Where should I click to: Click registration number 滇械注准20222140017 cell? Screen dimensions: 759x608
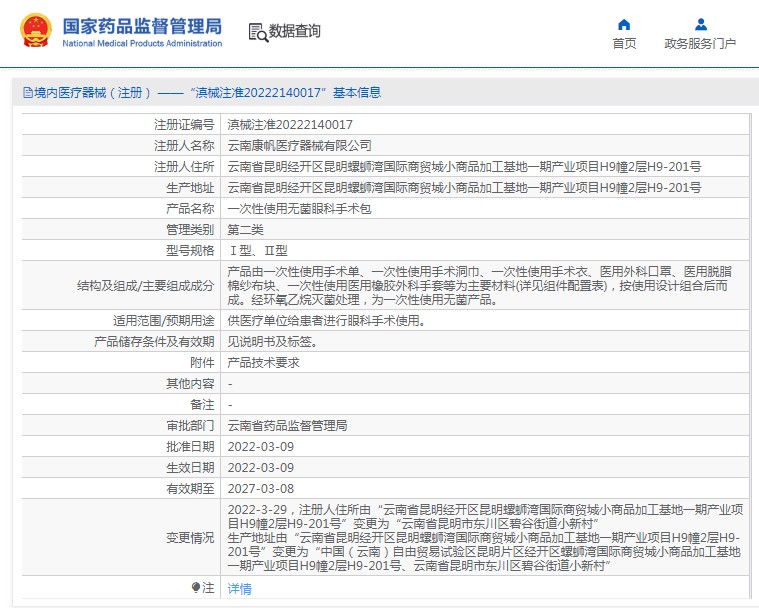tap(290, 125)
